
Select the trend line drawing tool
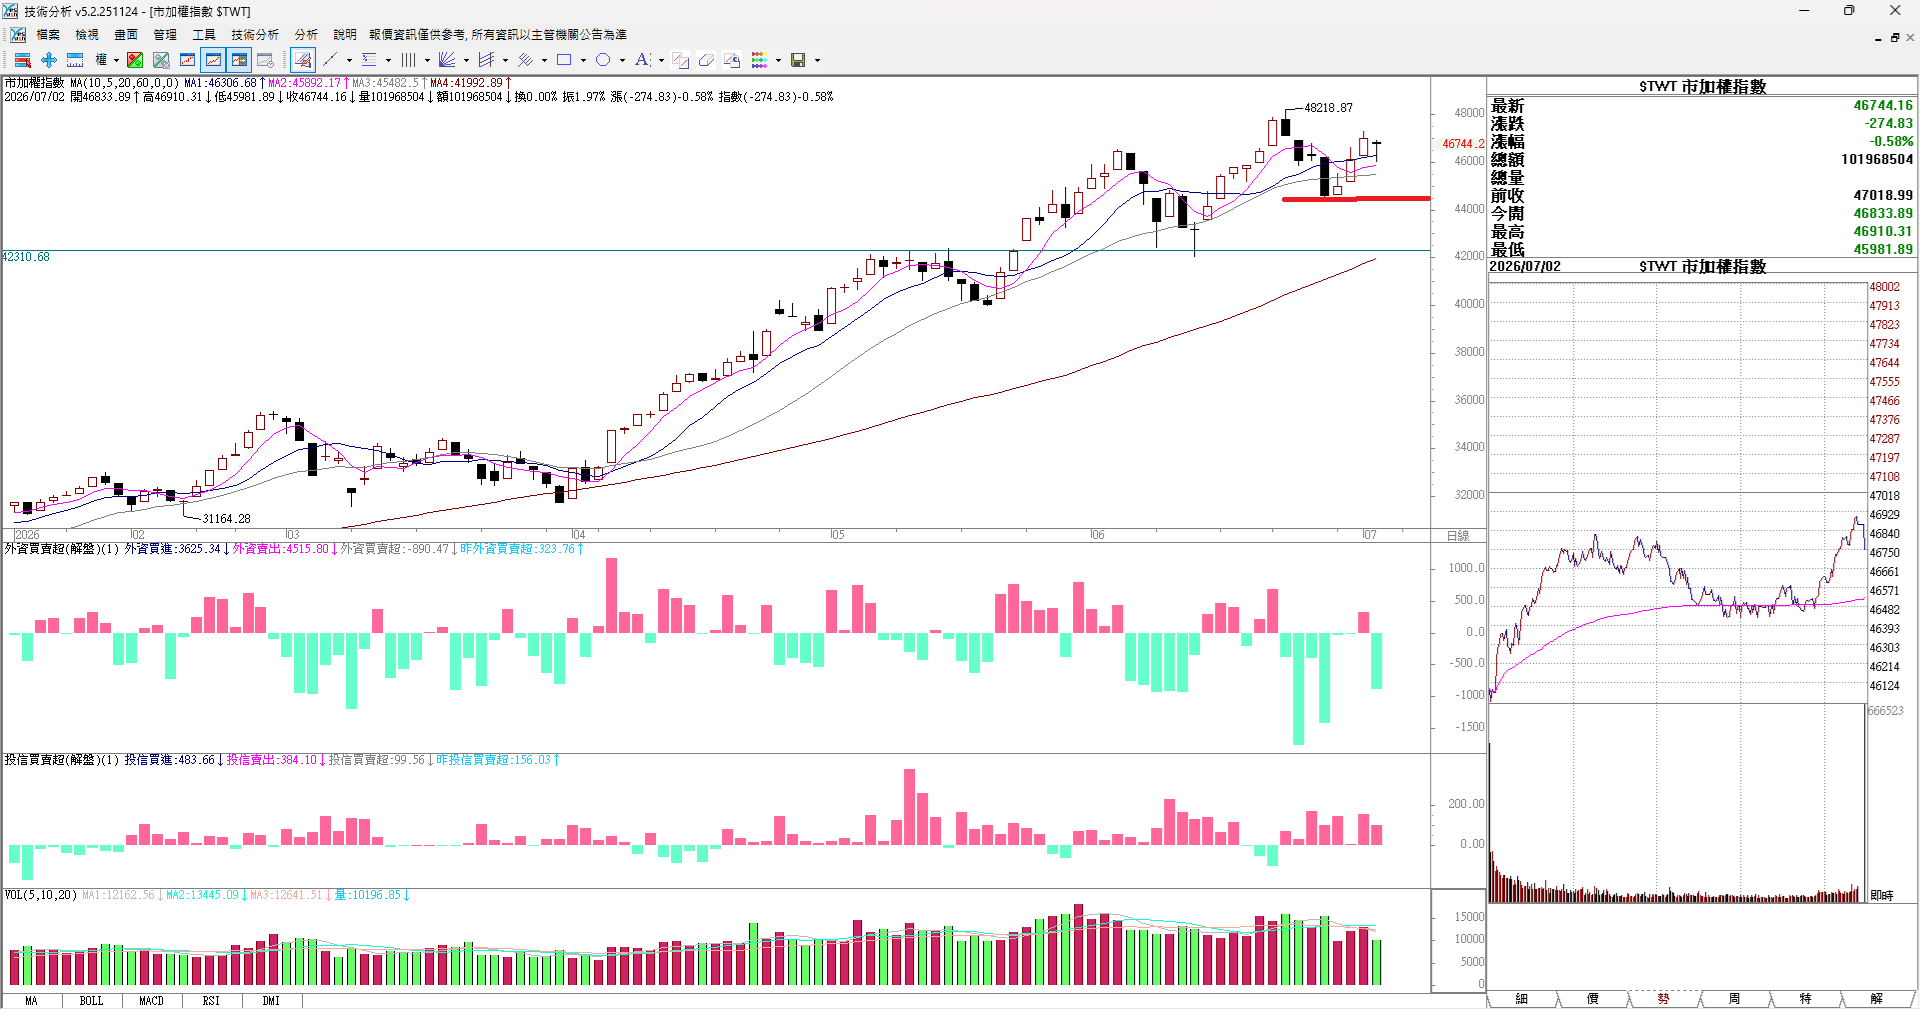click(330, 60)
